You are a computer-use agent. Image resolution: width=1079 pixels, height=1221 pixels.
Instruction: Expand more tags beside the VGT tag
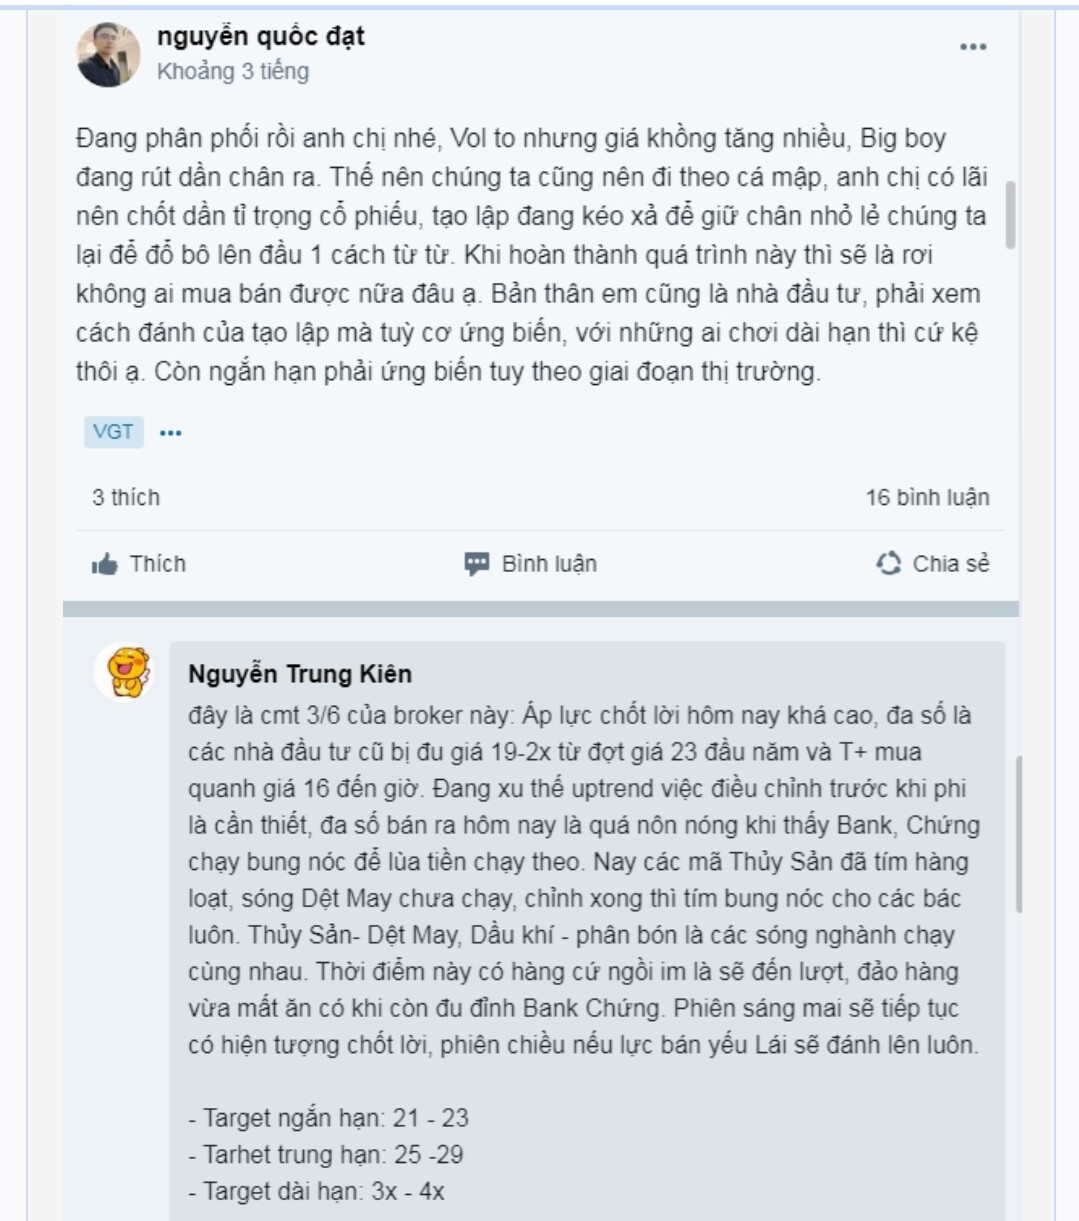[x=171, y=433]
